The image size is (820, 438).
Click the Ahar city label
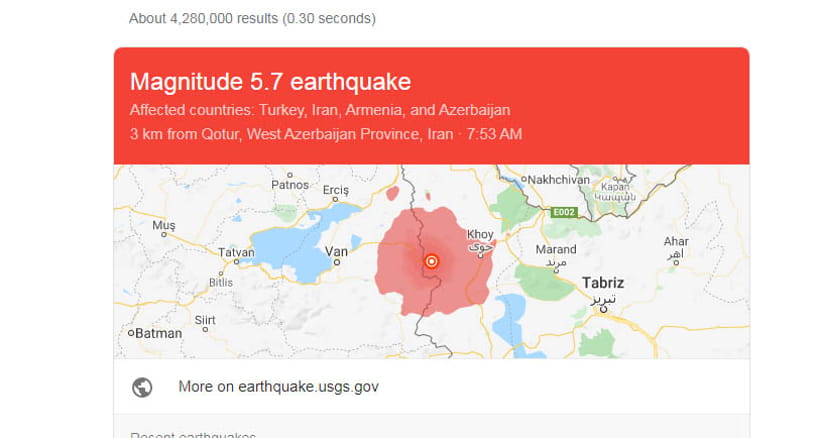point(676,241)
